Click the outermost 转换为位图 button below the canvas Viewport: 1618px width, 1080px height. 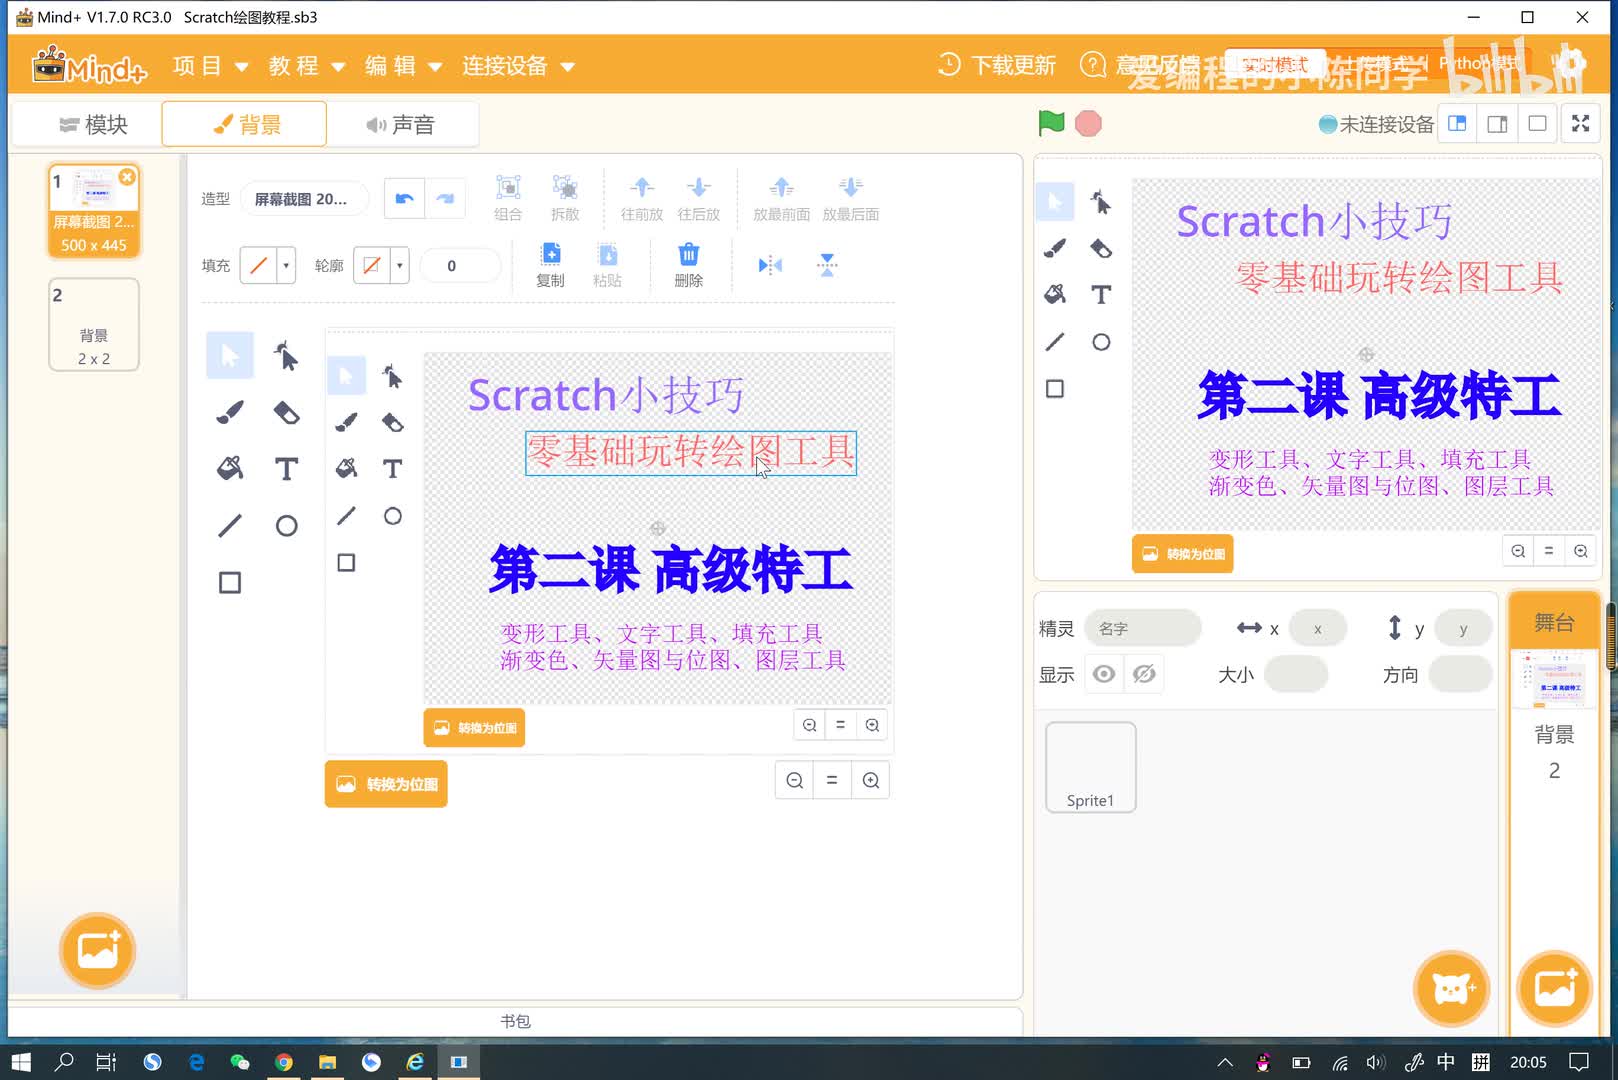[x=386, y=784]
